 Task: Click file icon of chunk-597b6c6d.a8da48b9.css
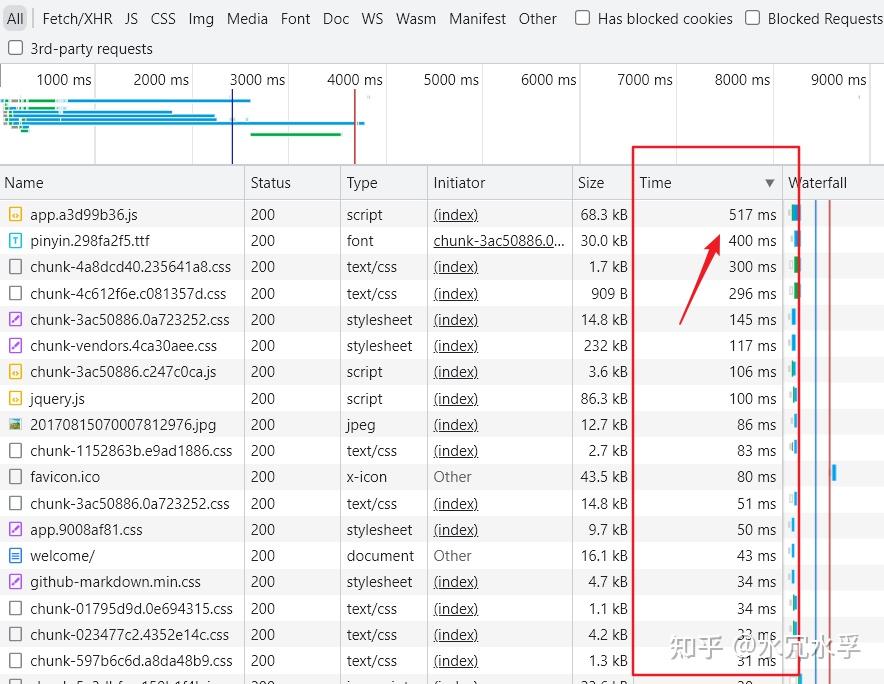pyautogui.click(x=16, y=660)
